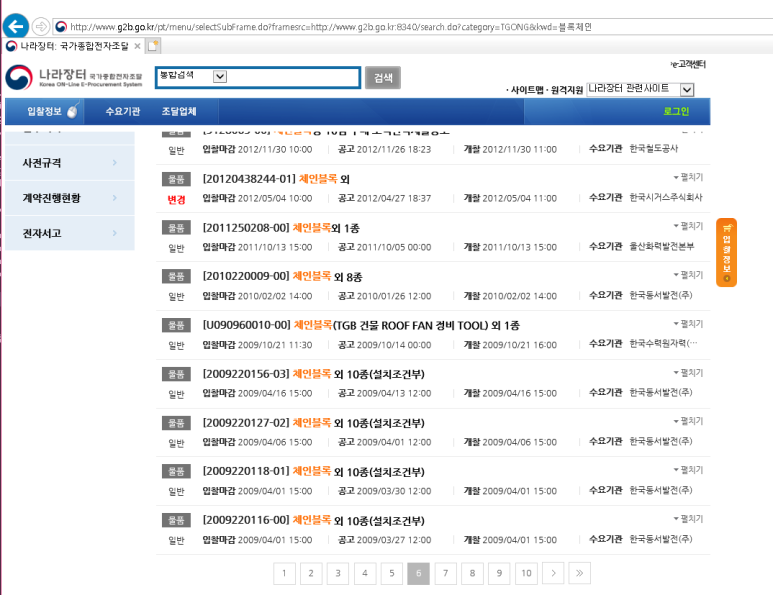Open a new browser tab
773x595 pixels.
(153, 46)
